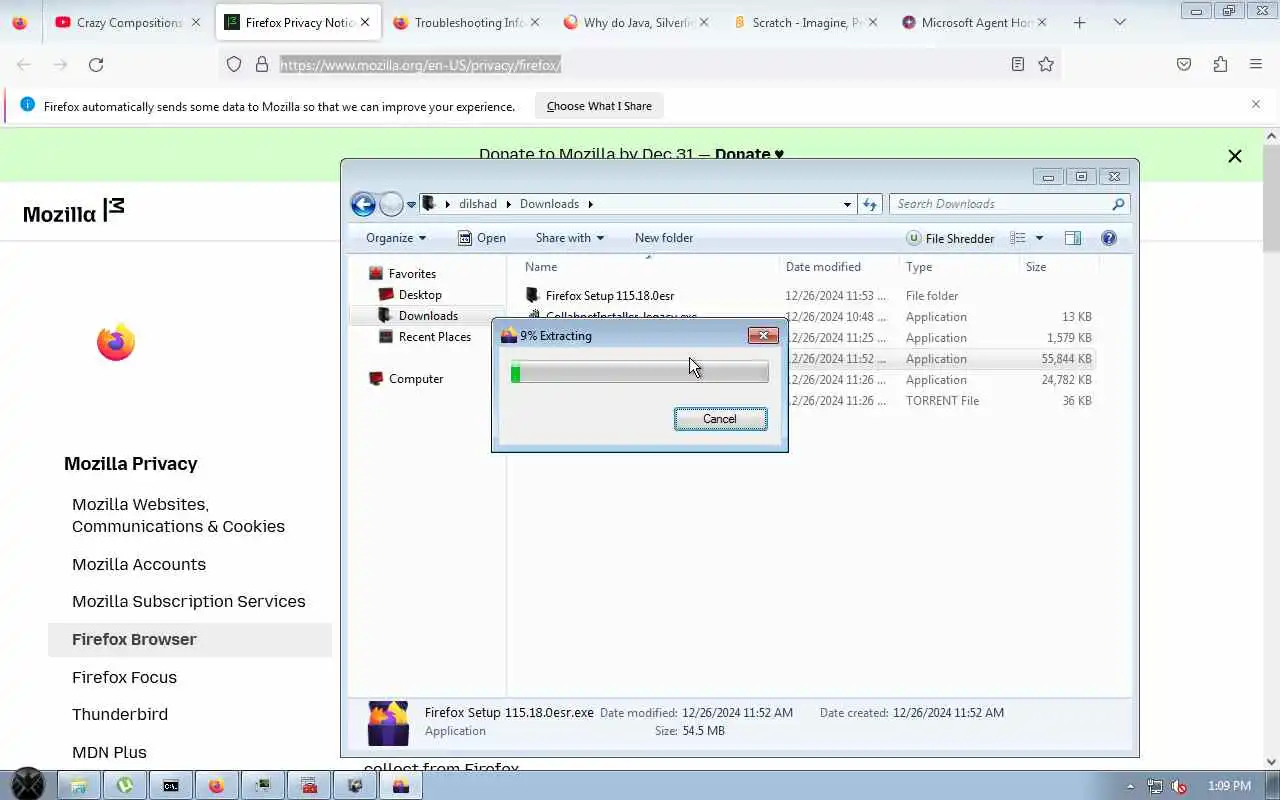Image resolution: width=1280 pixels, height=800 pixels.
Task: Click Open in the Explorer toolbar
Action: tap(481, 238)
